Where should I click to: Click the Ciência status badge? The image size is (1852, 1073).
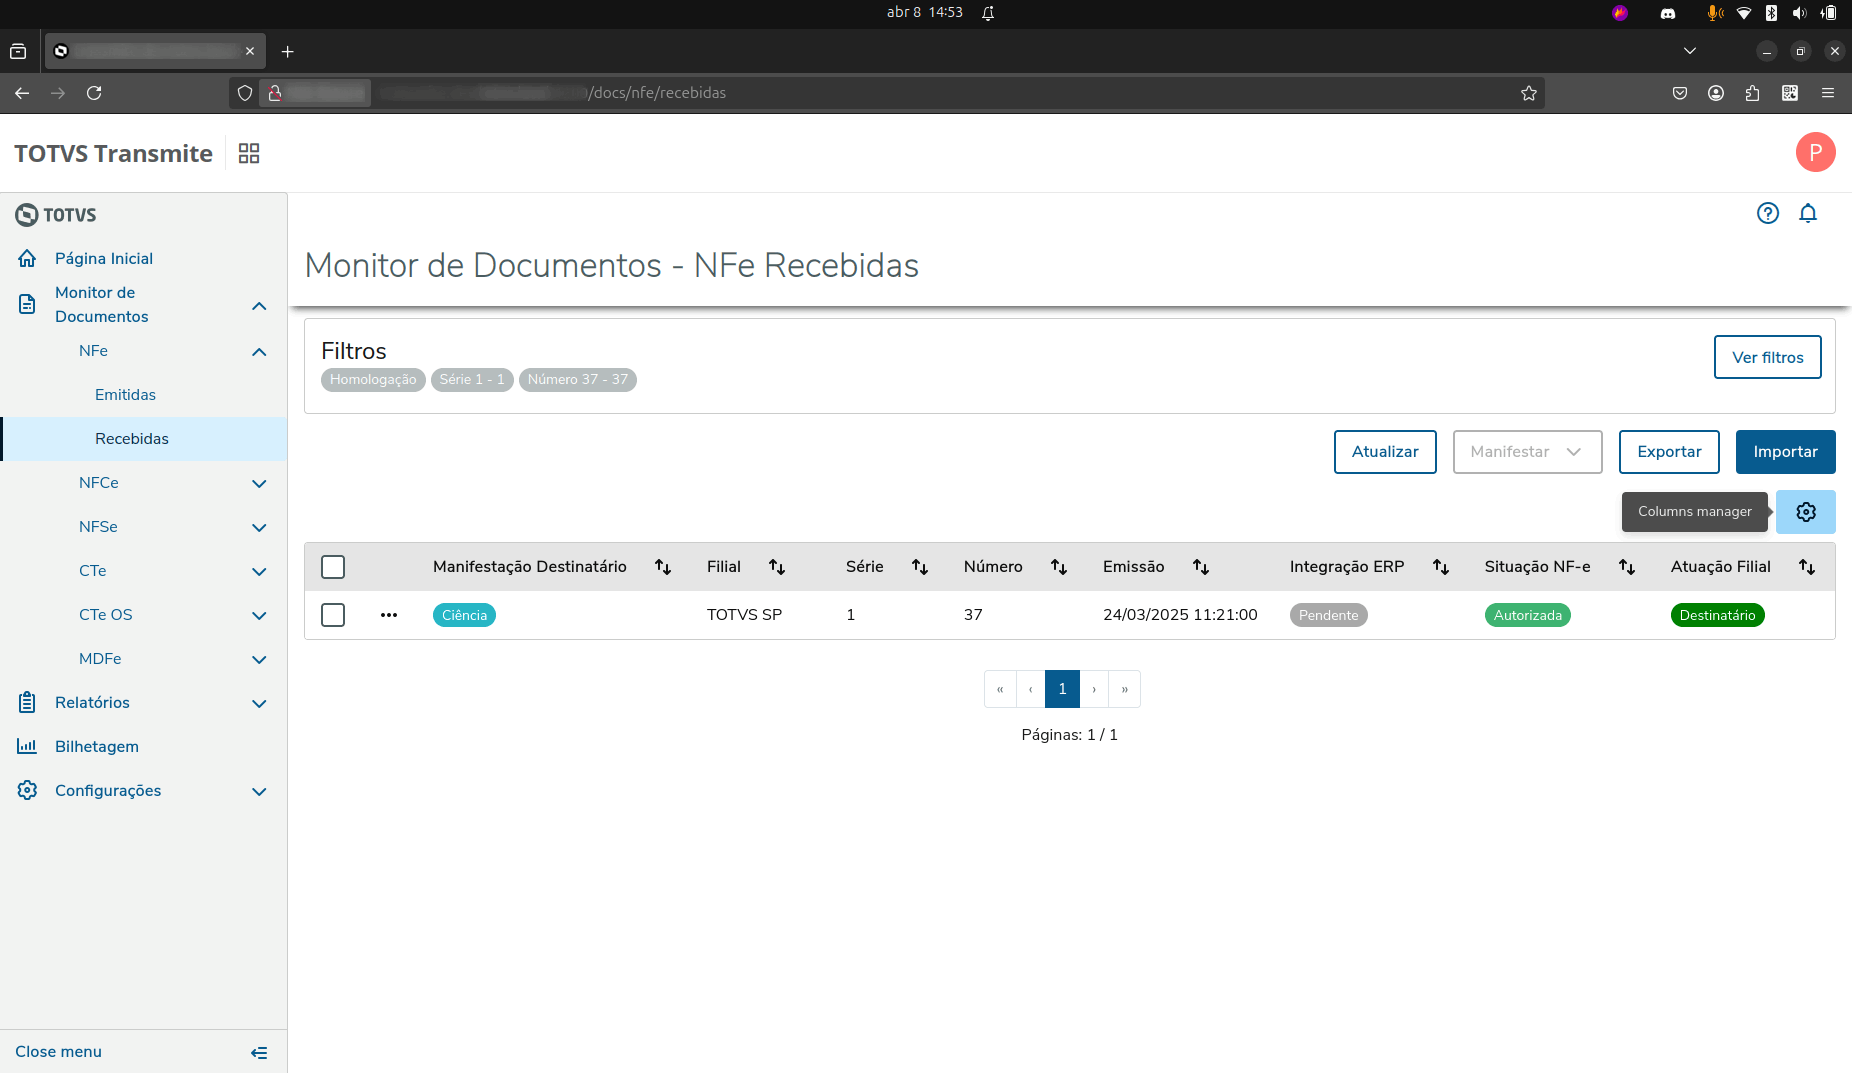coord(464,615)
